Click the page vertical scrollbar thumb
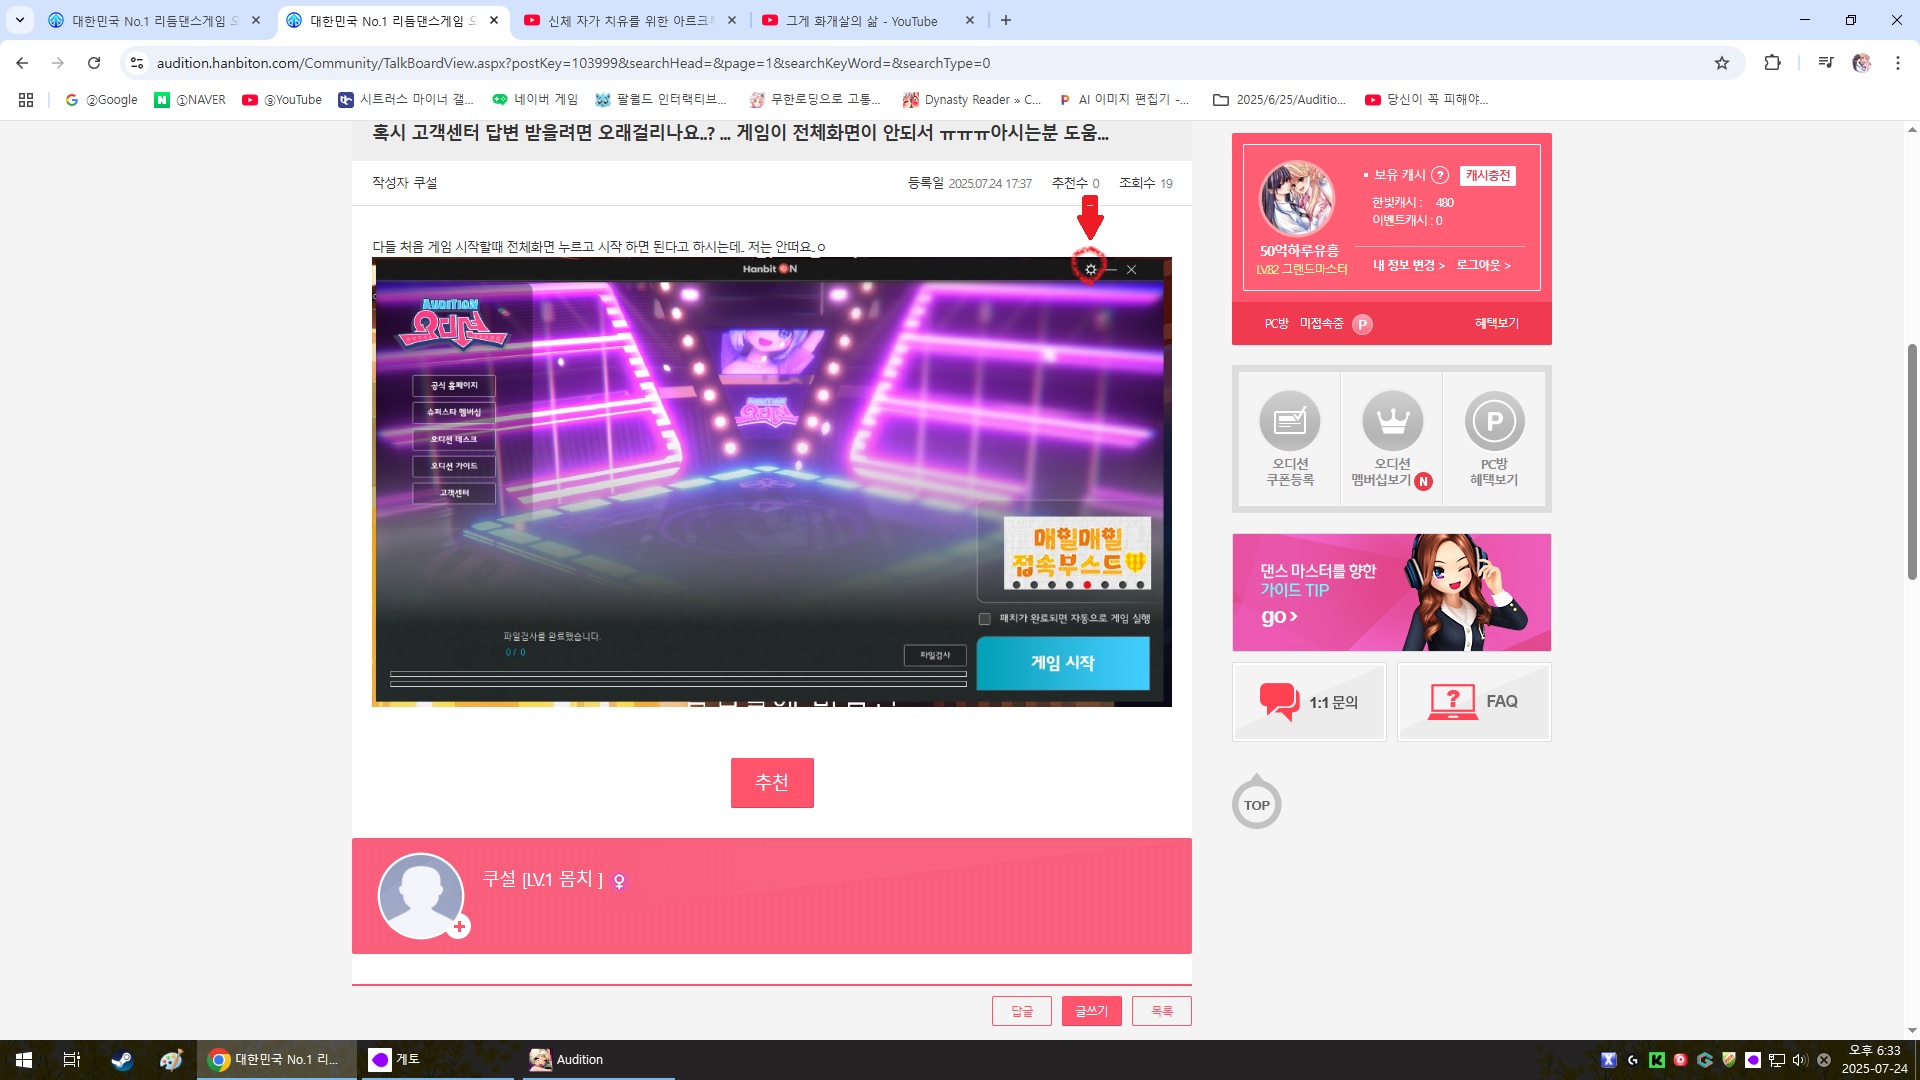Viewport: 1920px width, 1080px height. coord(1912,460)
